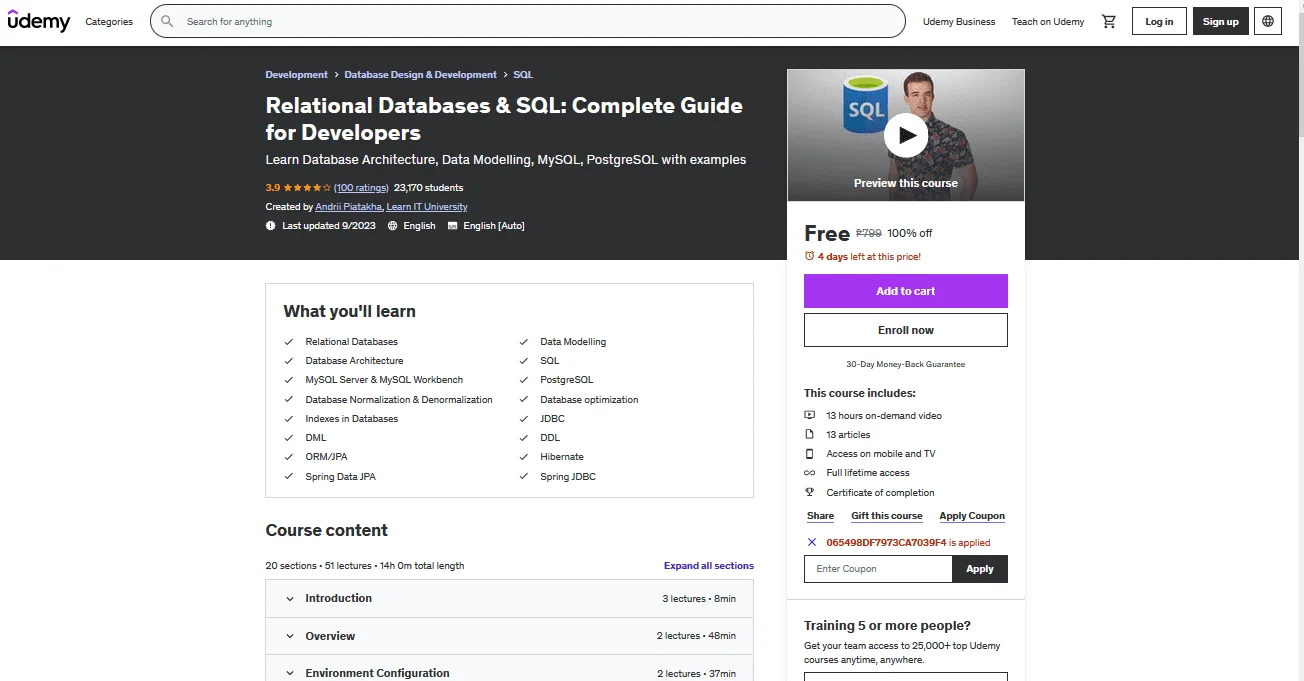
Task: Click checkmark next to Spring Data JPA
Action: pyautogui.click(x=290, y=477)
